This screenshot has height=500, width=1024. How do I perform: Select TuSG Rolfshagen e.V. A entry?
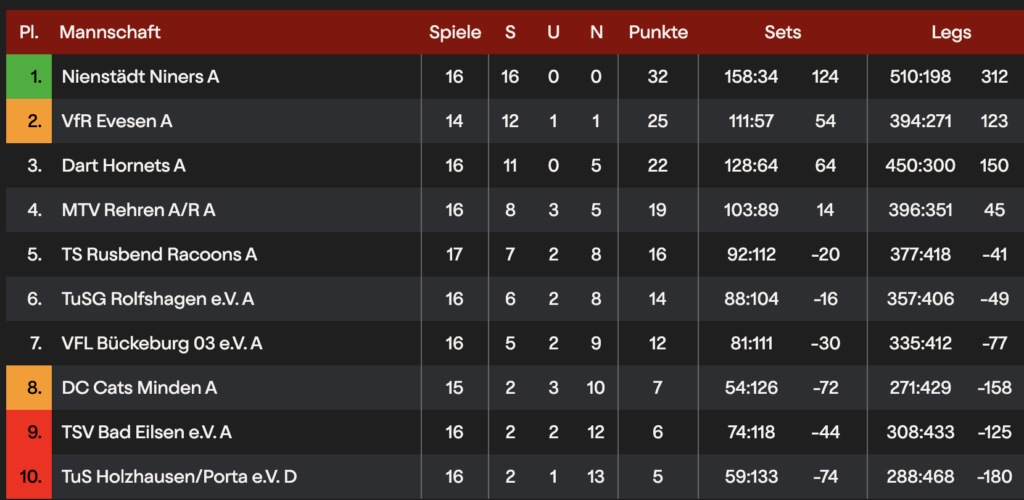(x=158, y=299)
